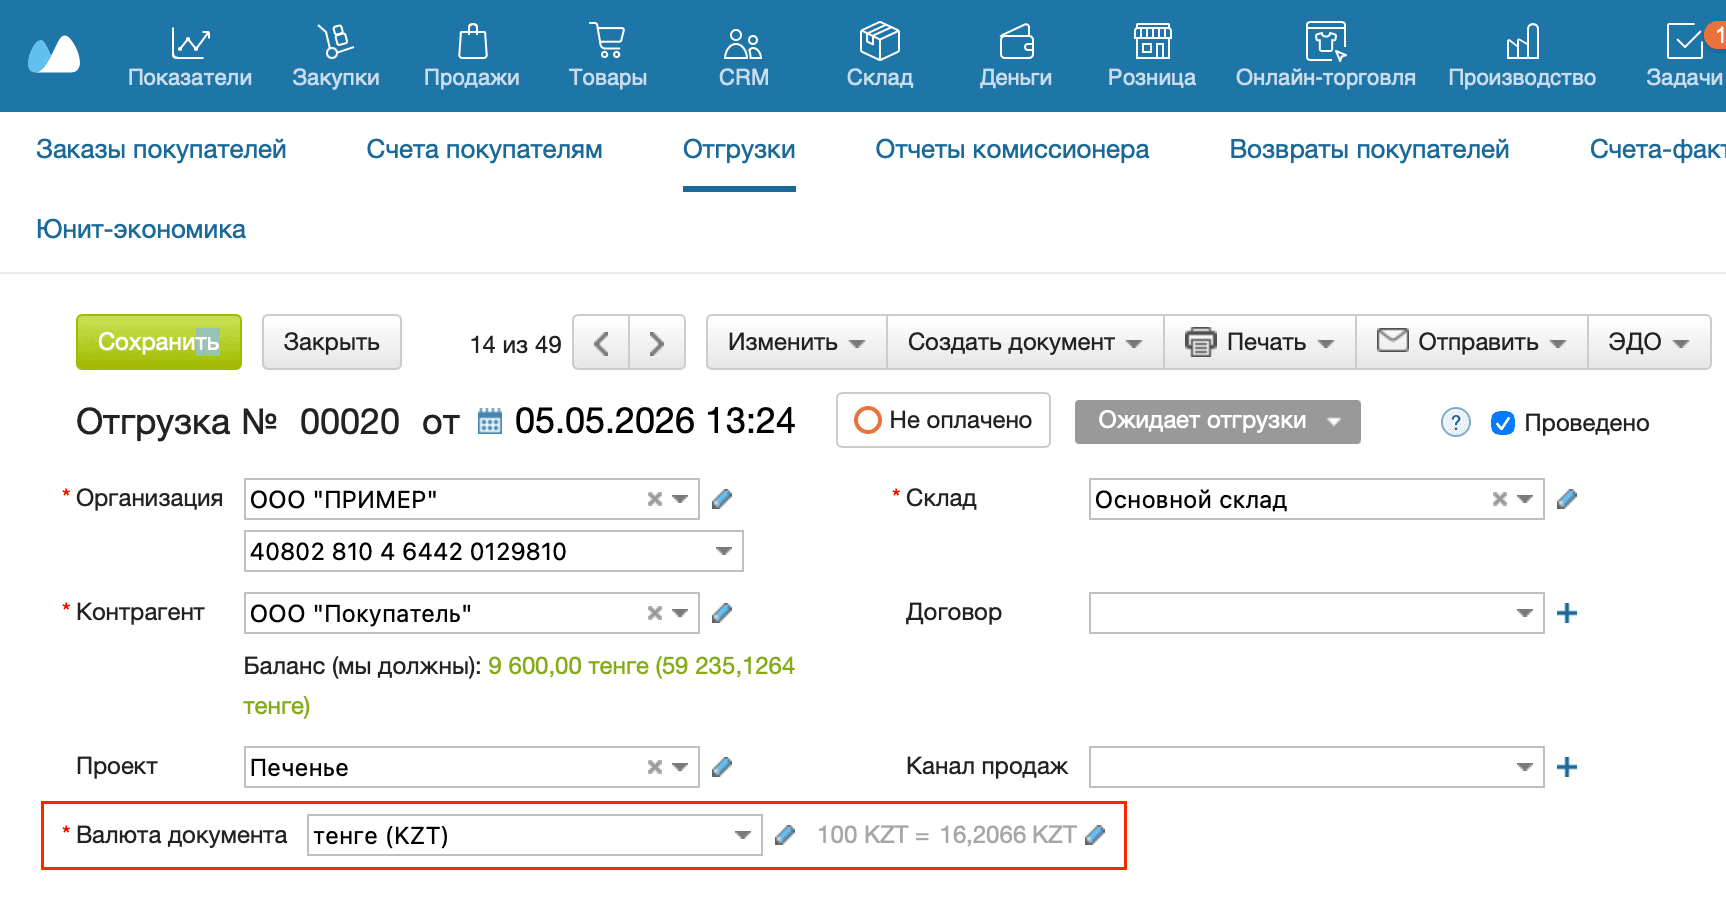Click the date 05.05.2026 13:24 field
1726x906 pixels.
tap(655, 421)
